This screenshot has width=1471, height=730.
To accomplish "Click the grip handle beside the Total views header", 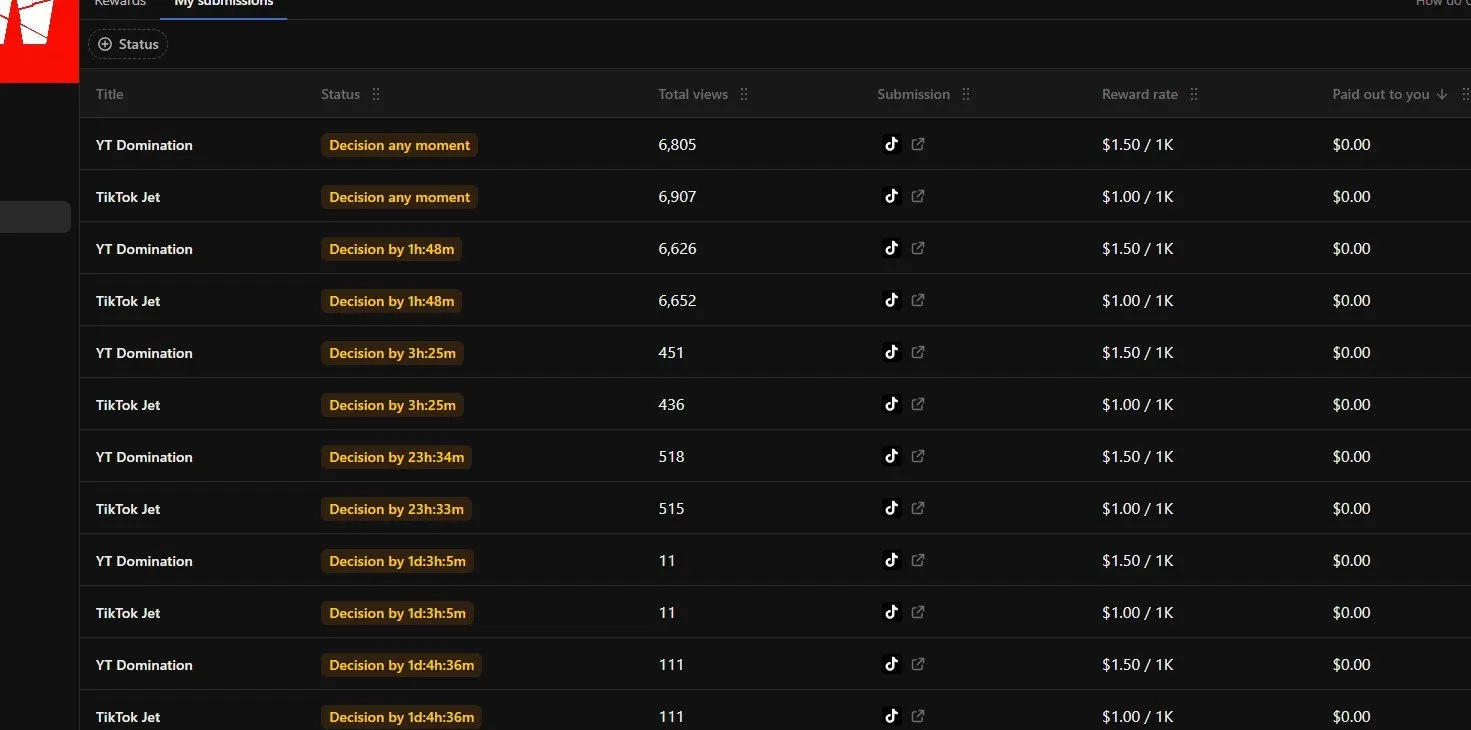I will [x=744, y=94].
